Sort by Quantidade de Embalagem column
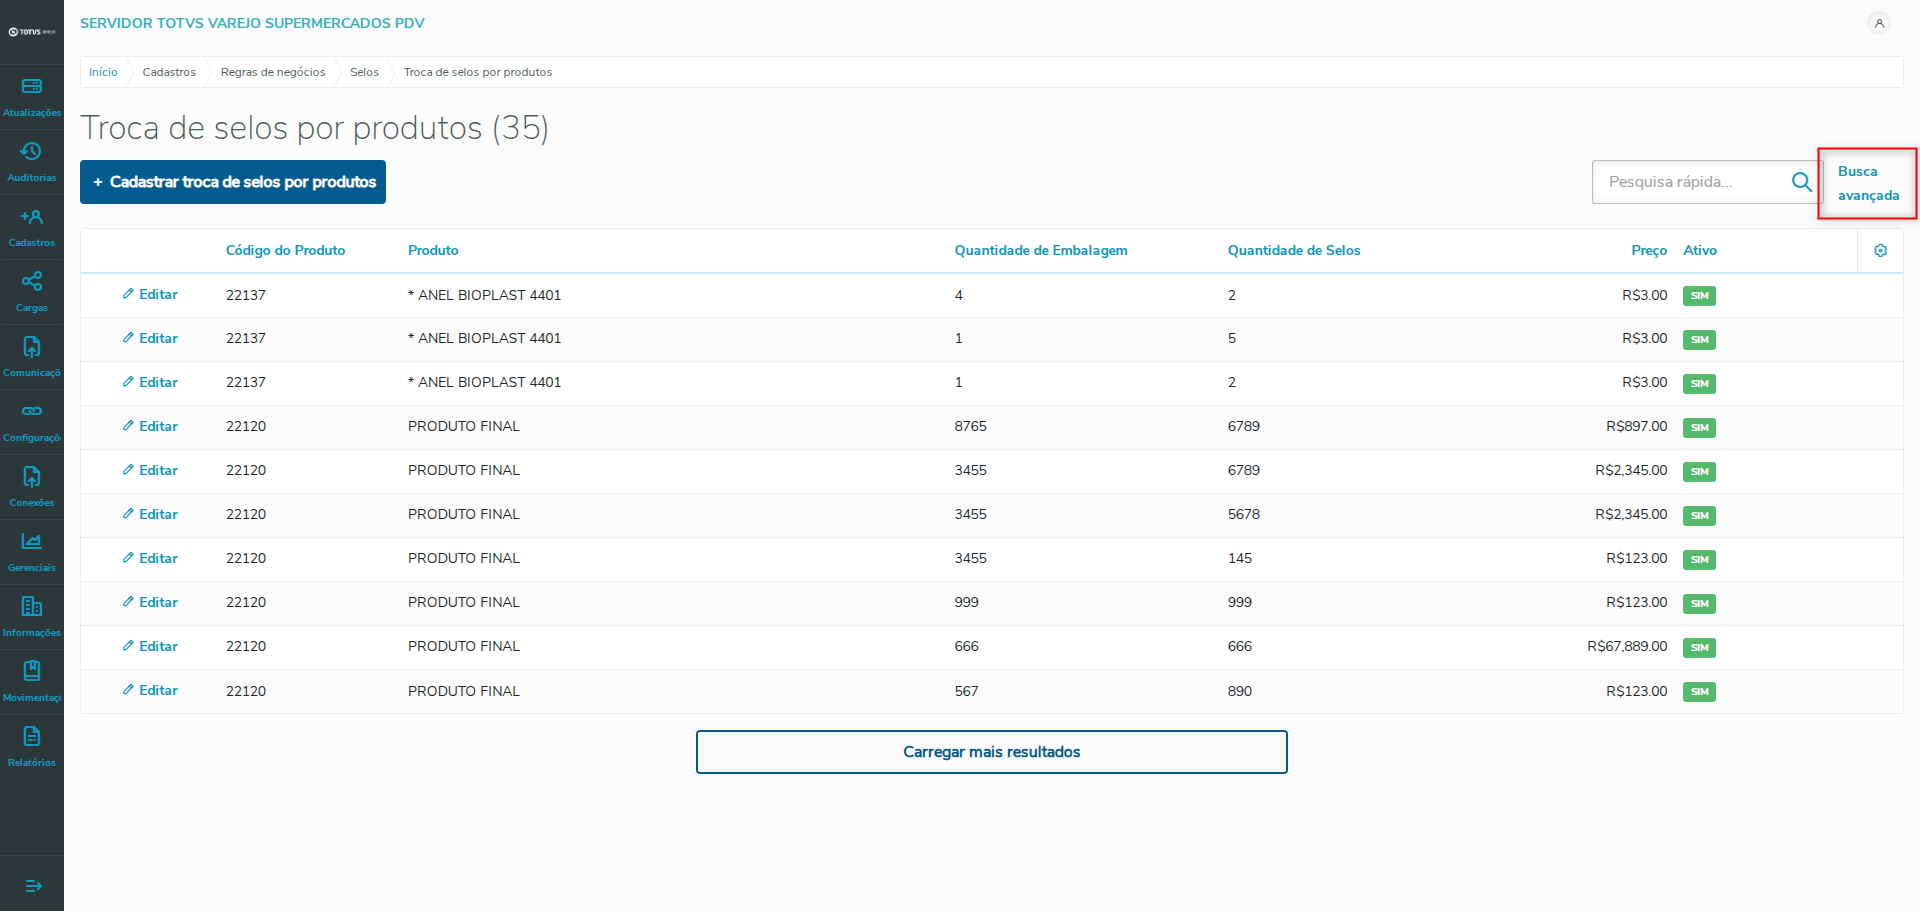 1041,251
